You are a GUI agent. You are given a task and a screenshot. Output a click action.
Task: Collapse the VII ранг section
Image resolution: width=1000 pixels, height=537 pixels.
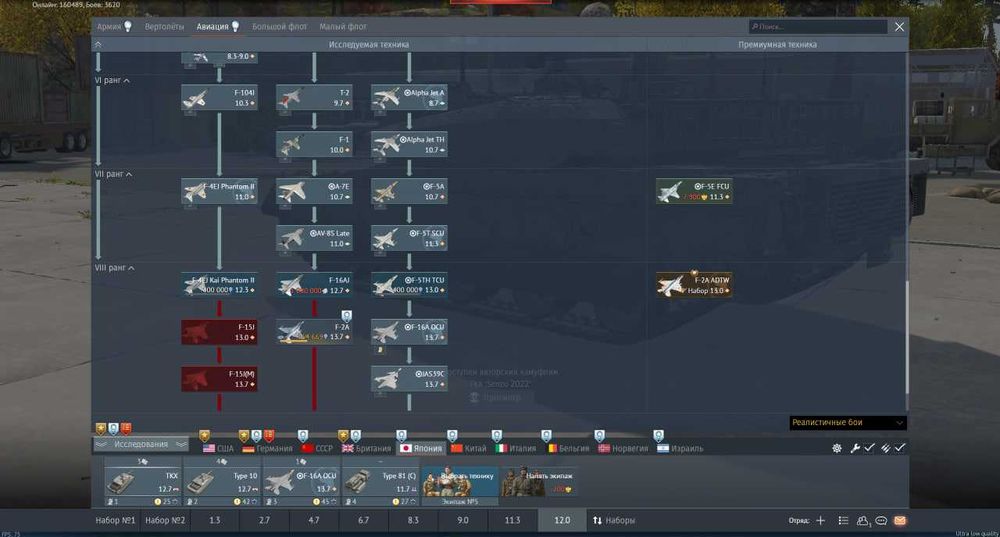pyautogui.click(x=114, y=174)
